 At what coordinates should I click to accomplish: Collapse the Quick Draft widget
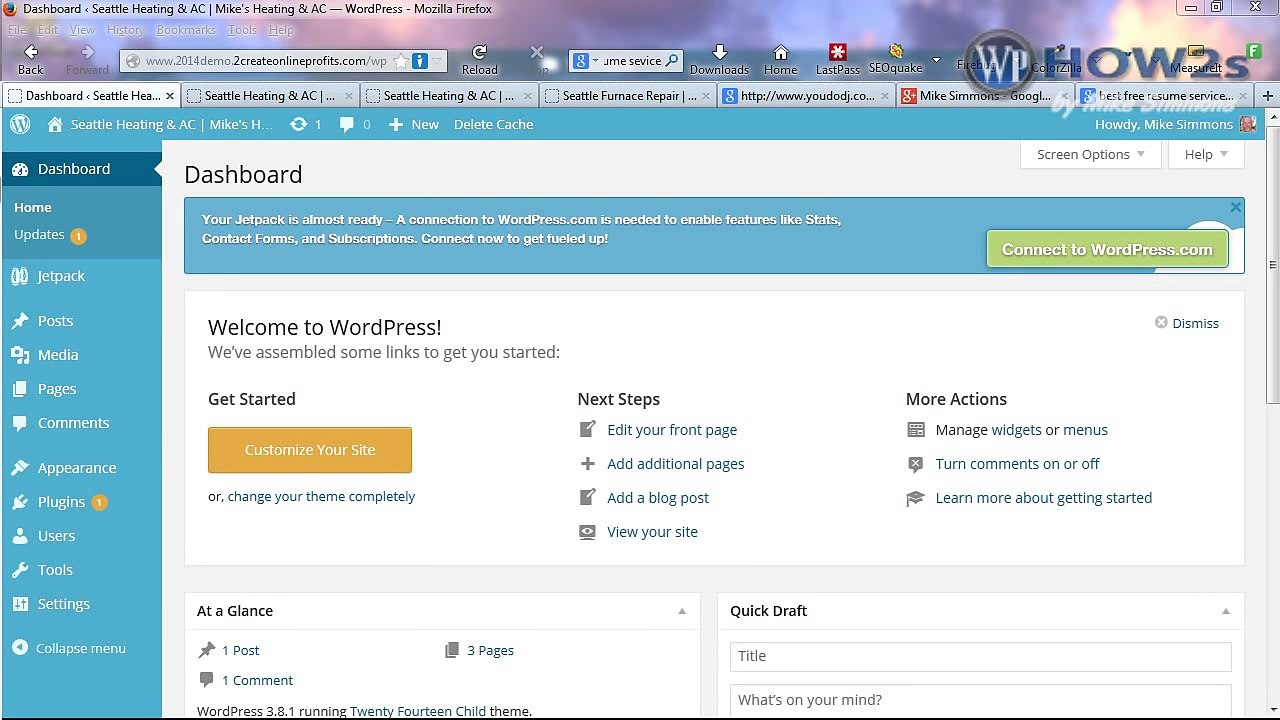click(x=1225, y=611)
